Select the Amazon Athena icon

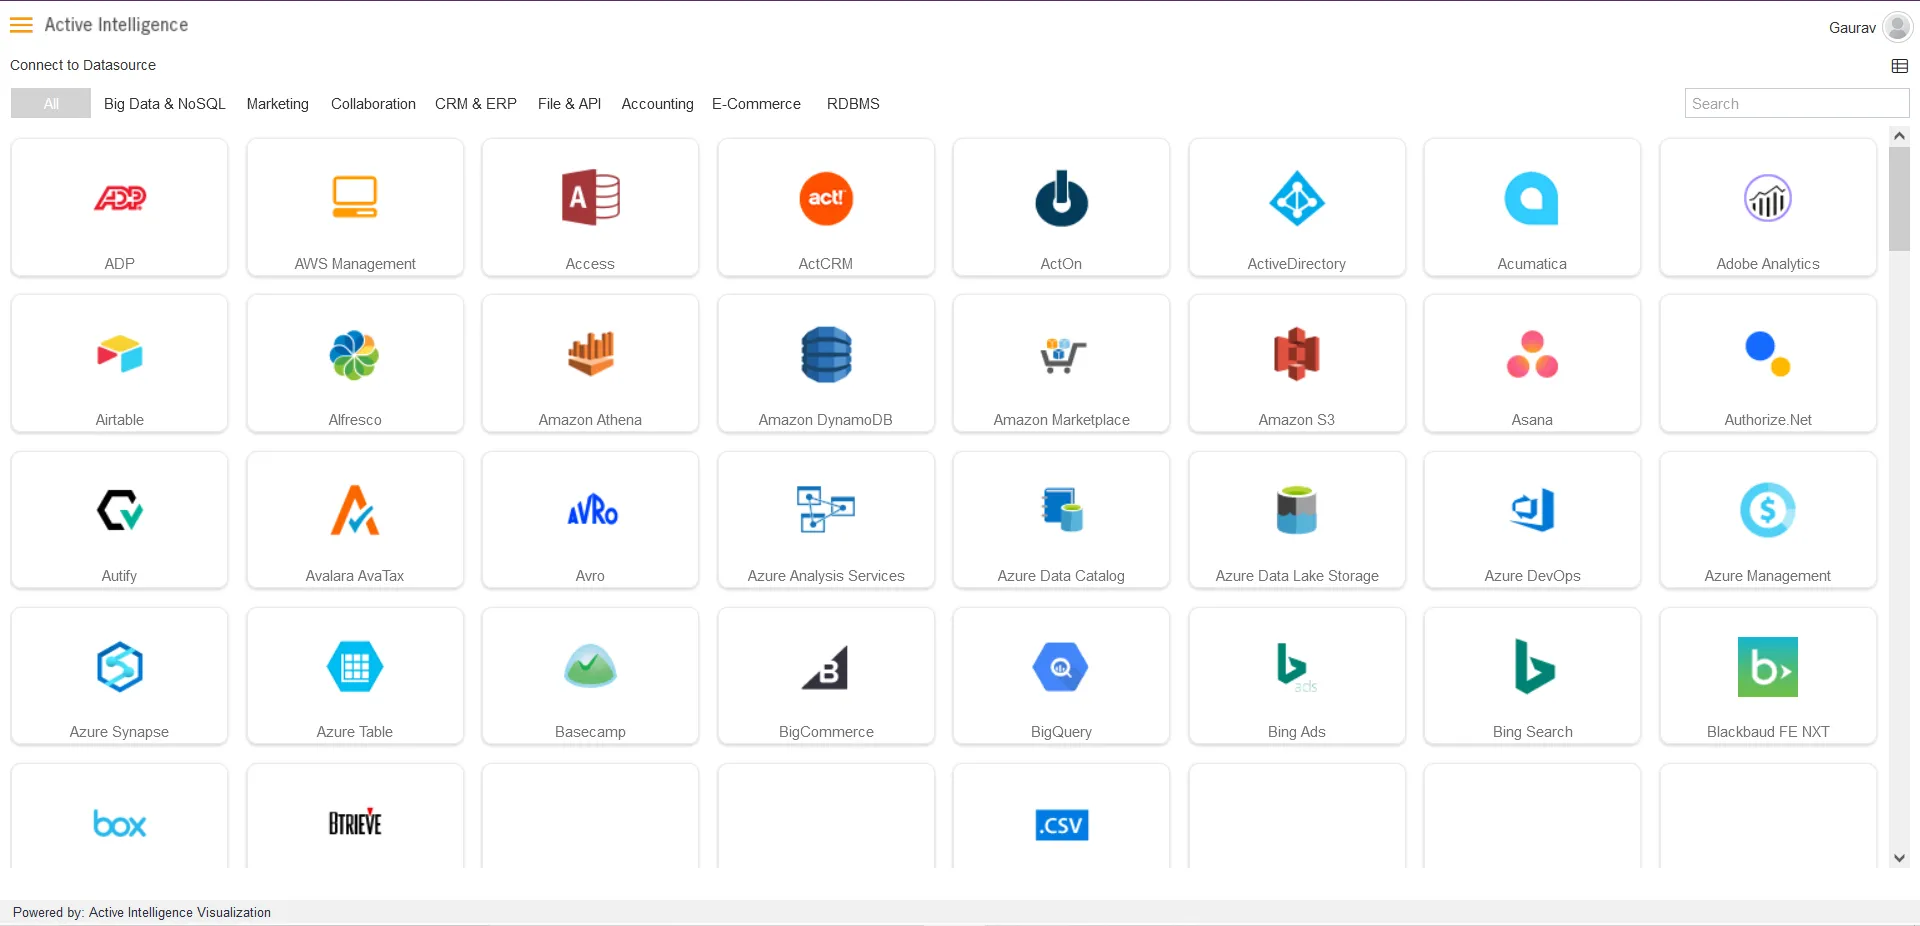(590, 354)
